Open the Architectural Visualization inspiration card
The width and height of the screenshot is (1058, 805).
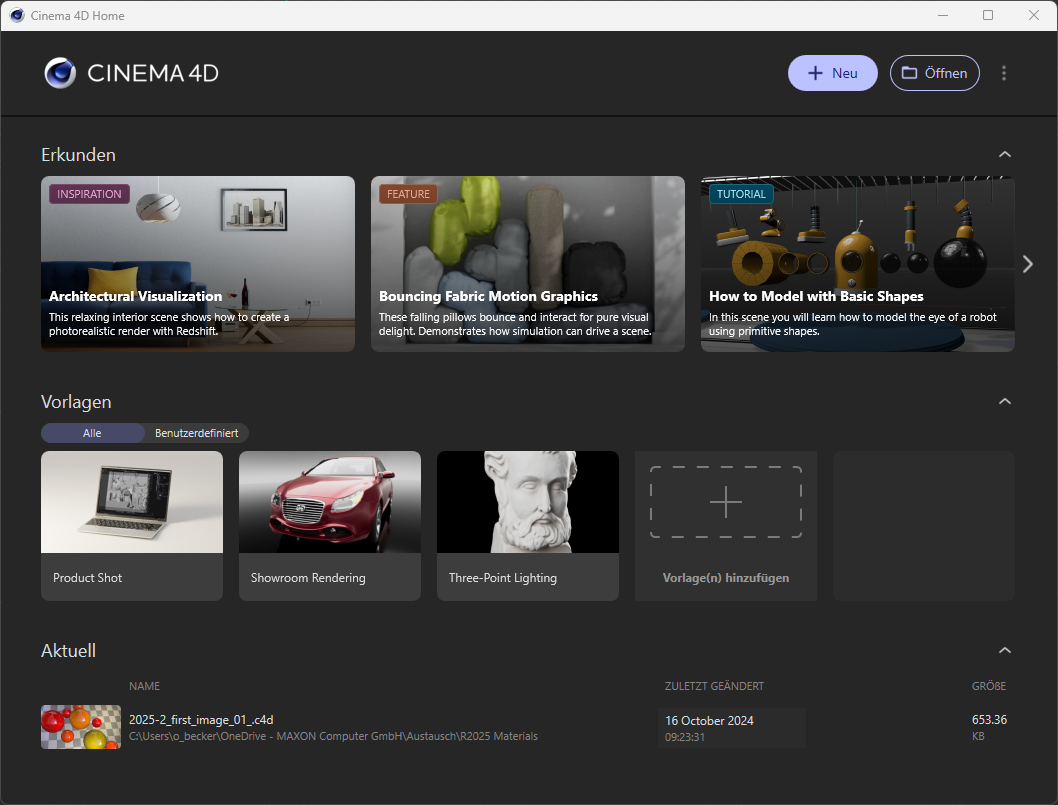coord(198,264)
